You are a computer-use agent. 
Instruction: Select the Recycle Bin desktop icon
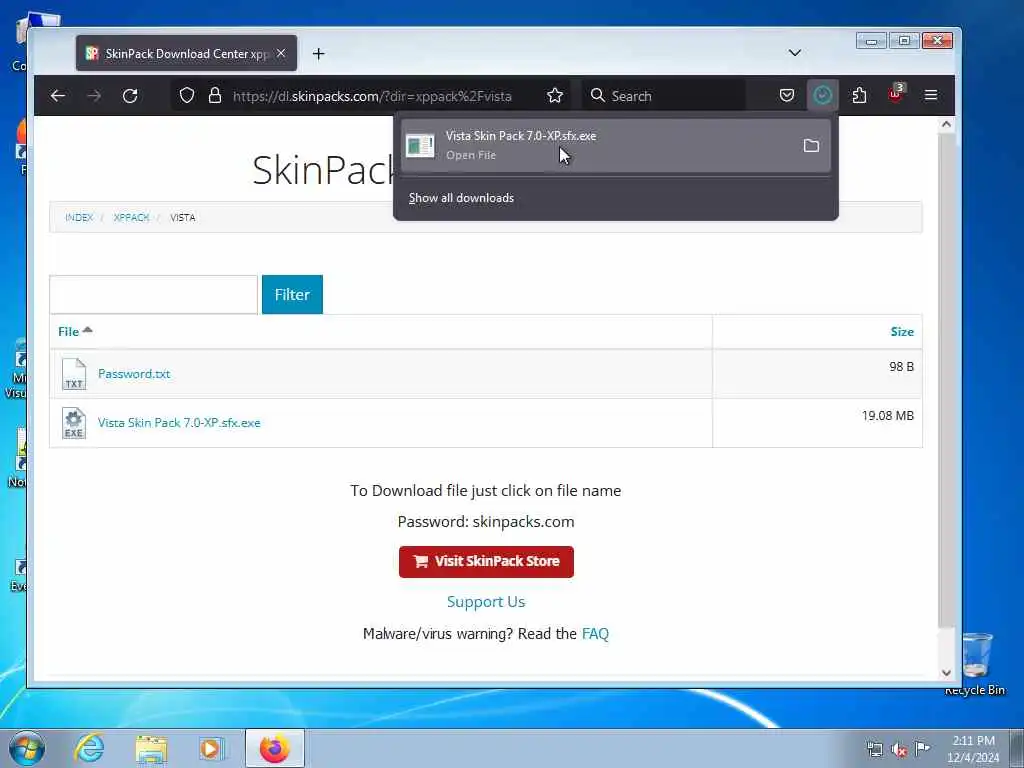pos(976,664)
